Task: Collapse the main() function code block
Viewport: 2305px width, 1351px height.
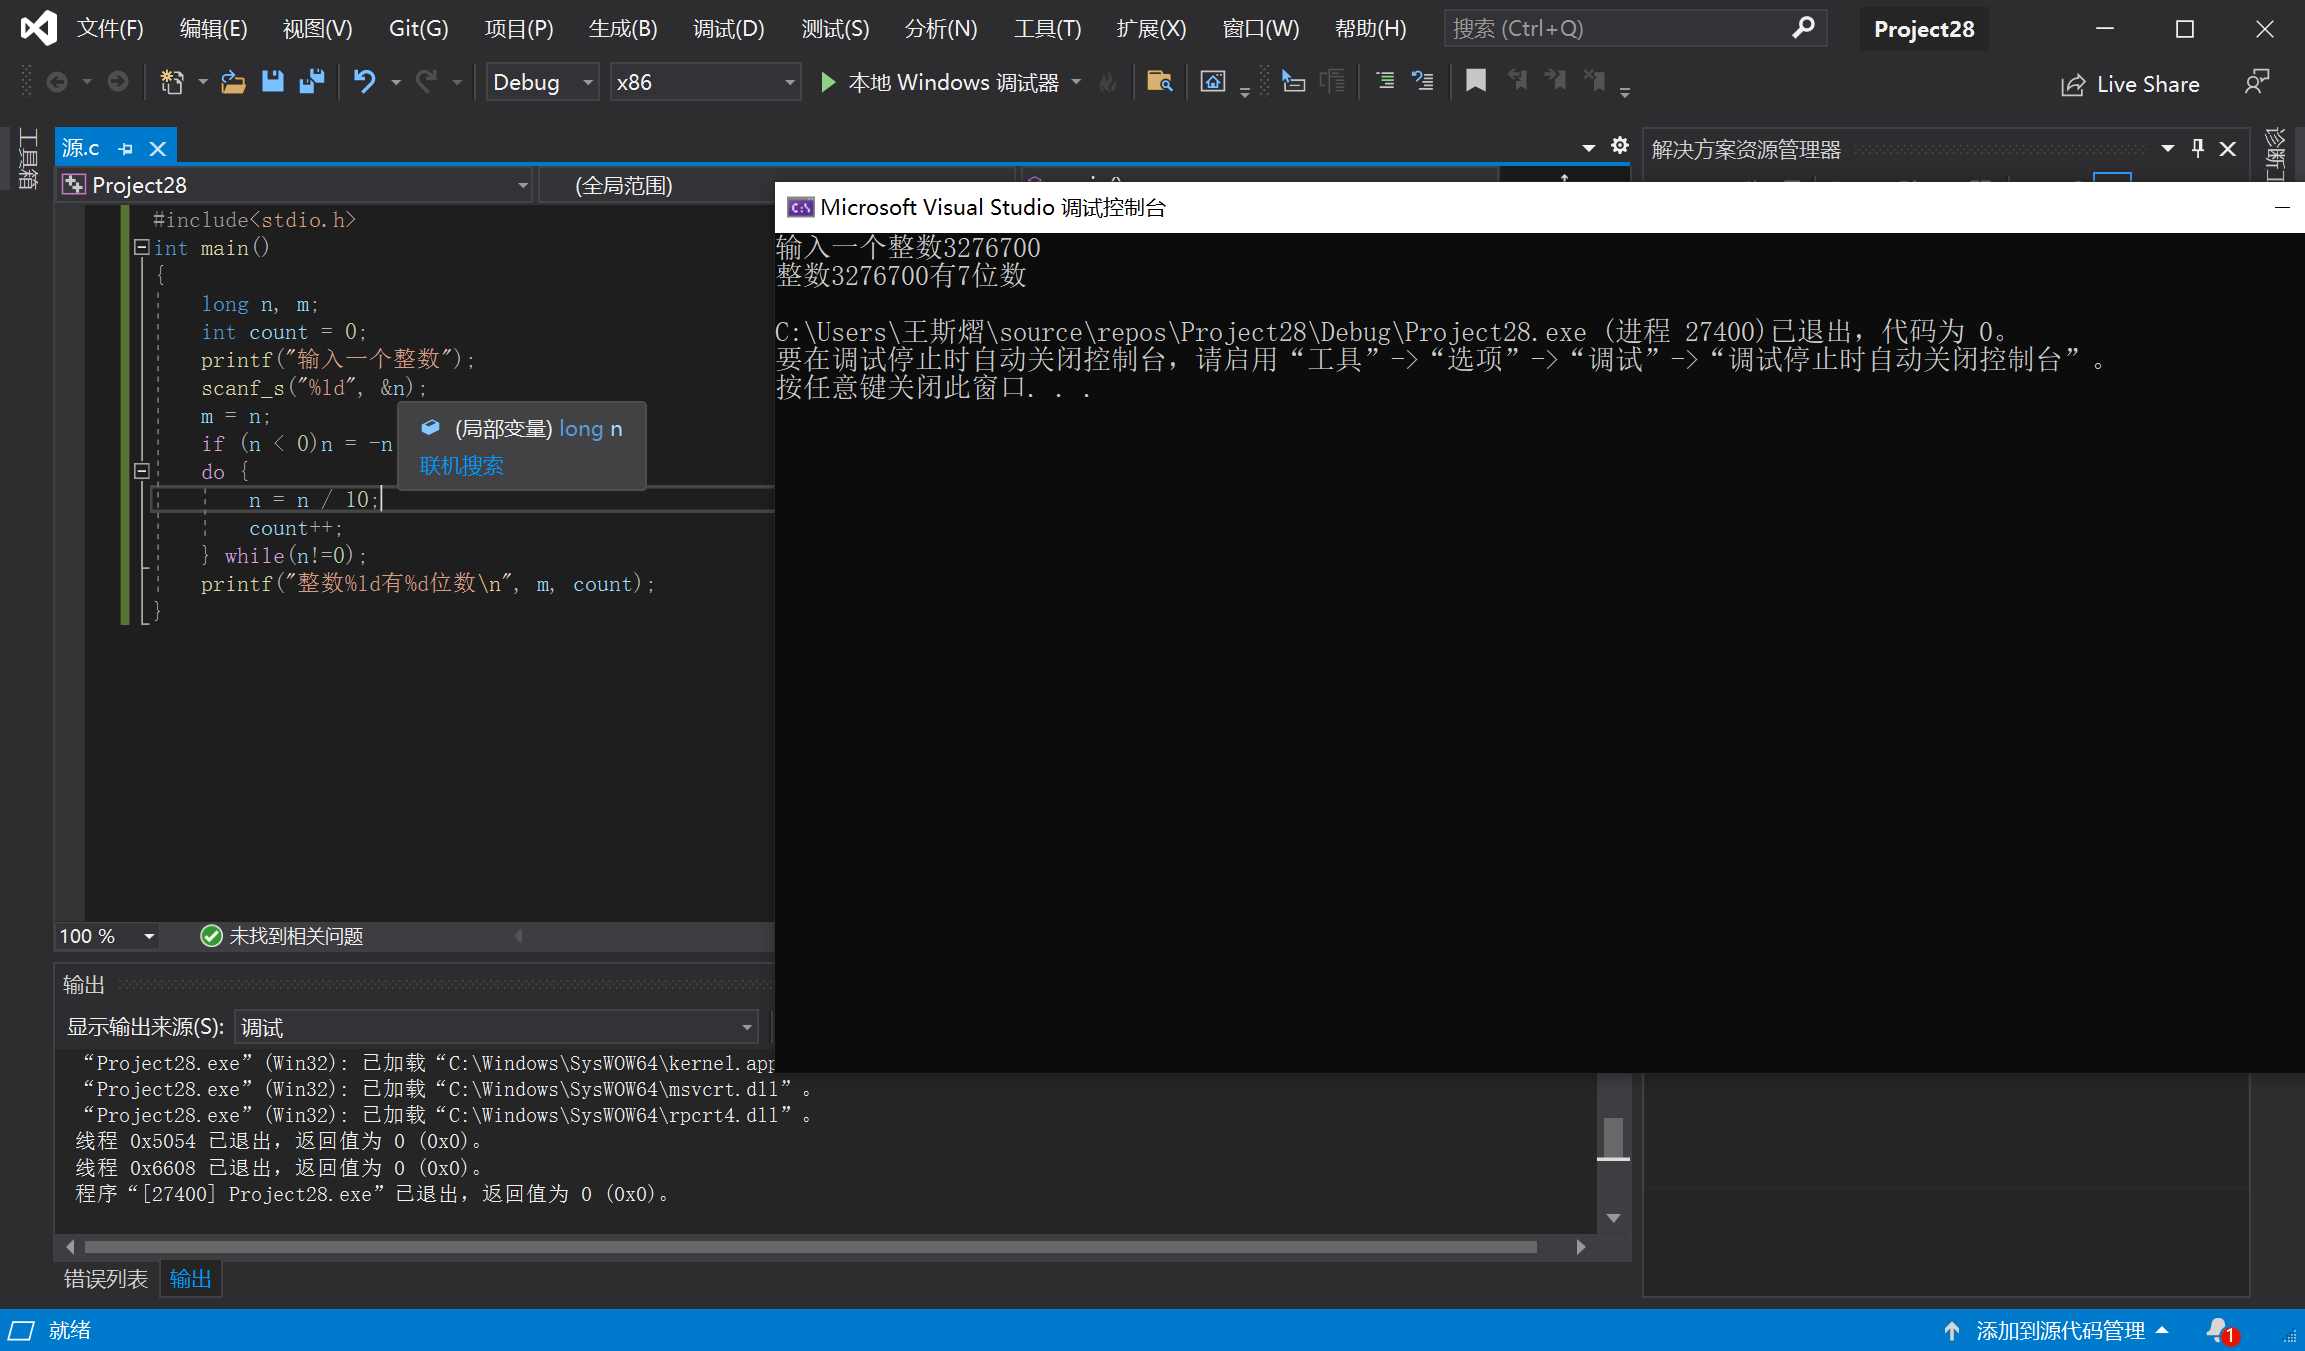Action: 141,247
